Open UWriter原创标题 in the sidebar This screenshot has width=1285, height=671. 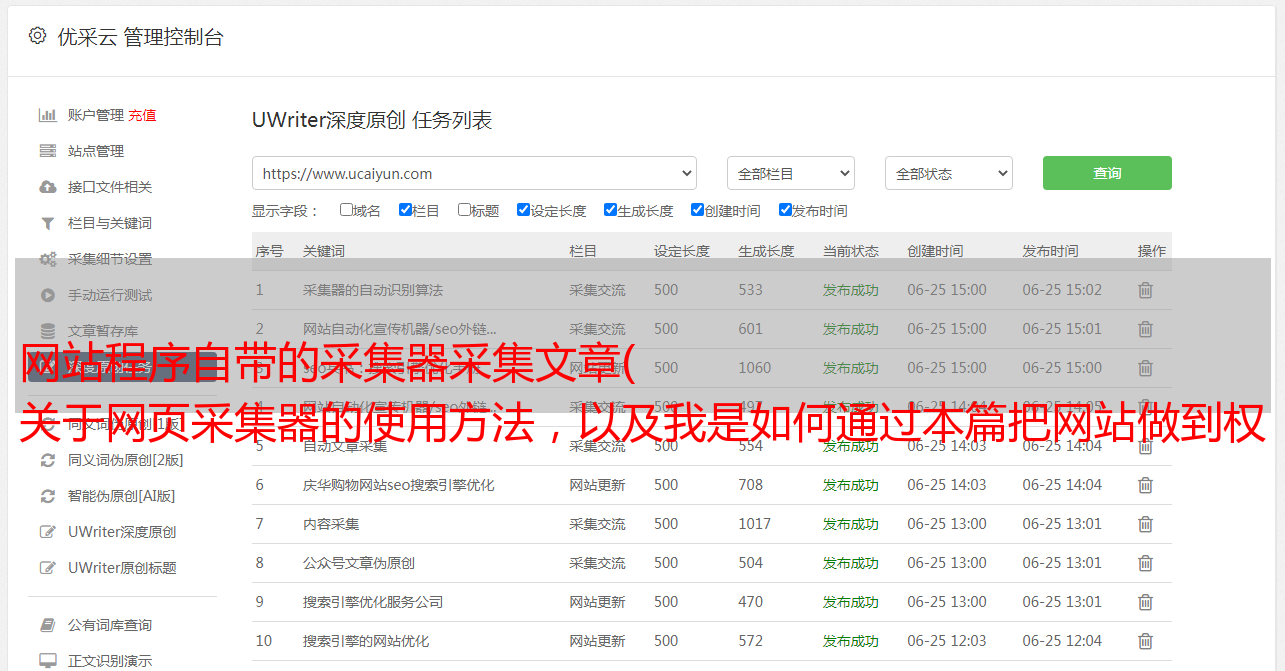[122, 568]
